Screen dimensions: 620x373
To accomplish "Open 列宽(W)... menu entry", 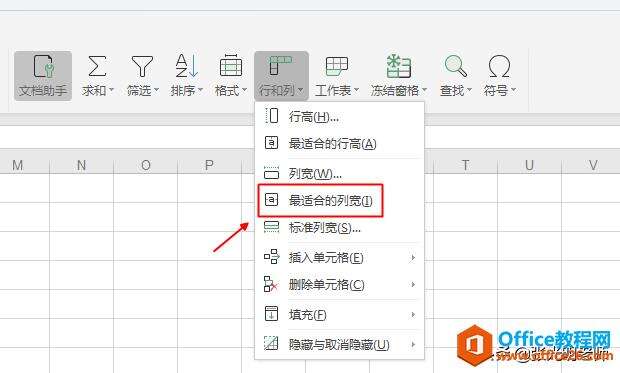I will coord(340,173).
